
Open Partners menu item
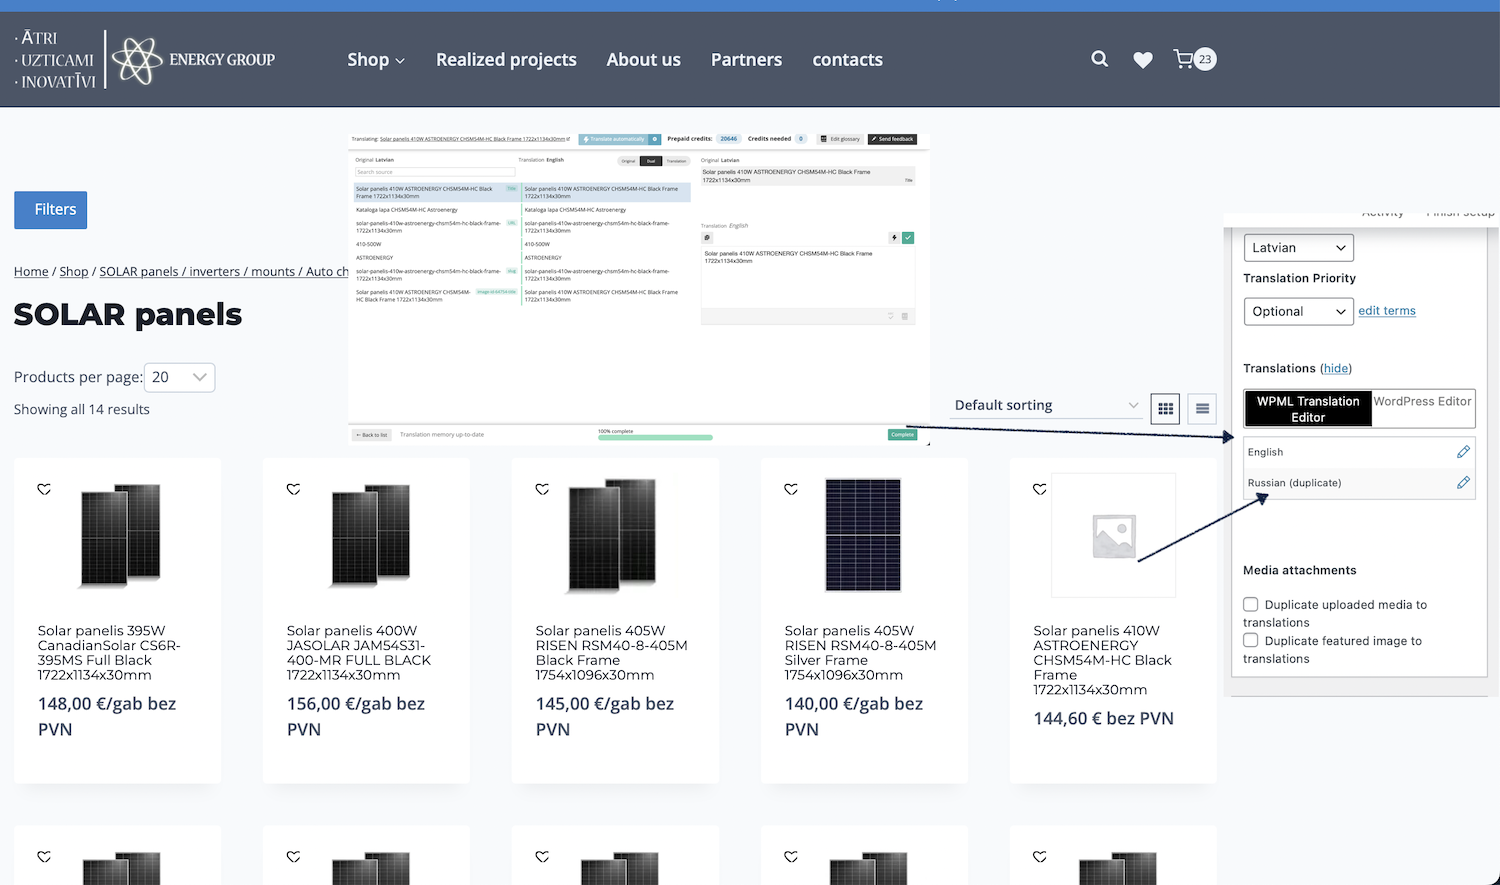[746, 60]
